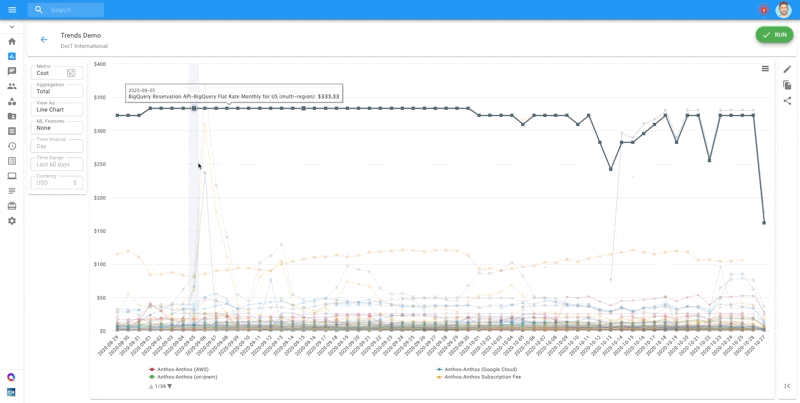Viewport: 800px width, 403px height.
Task: Open the Currency USD dropdown
Action: coord(57,183)
